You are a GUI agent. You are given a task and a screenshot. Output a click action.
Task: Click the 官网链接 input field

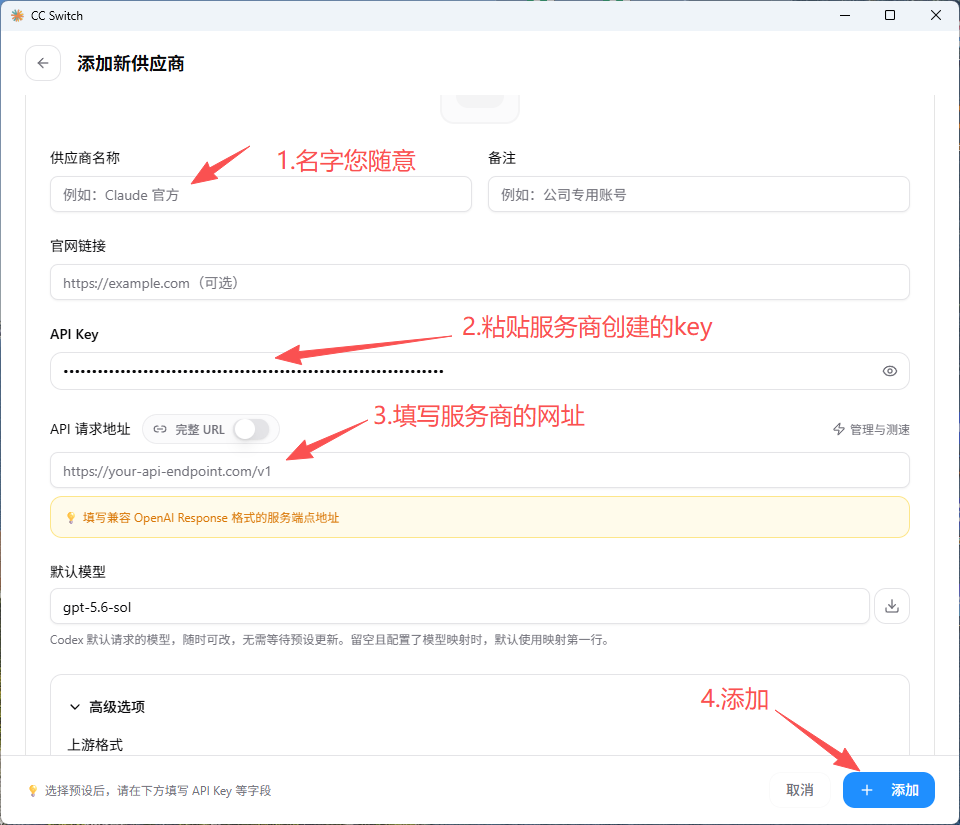tap(479, 283)
